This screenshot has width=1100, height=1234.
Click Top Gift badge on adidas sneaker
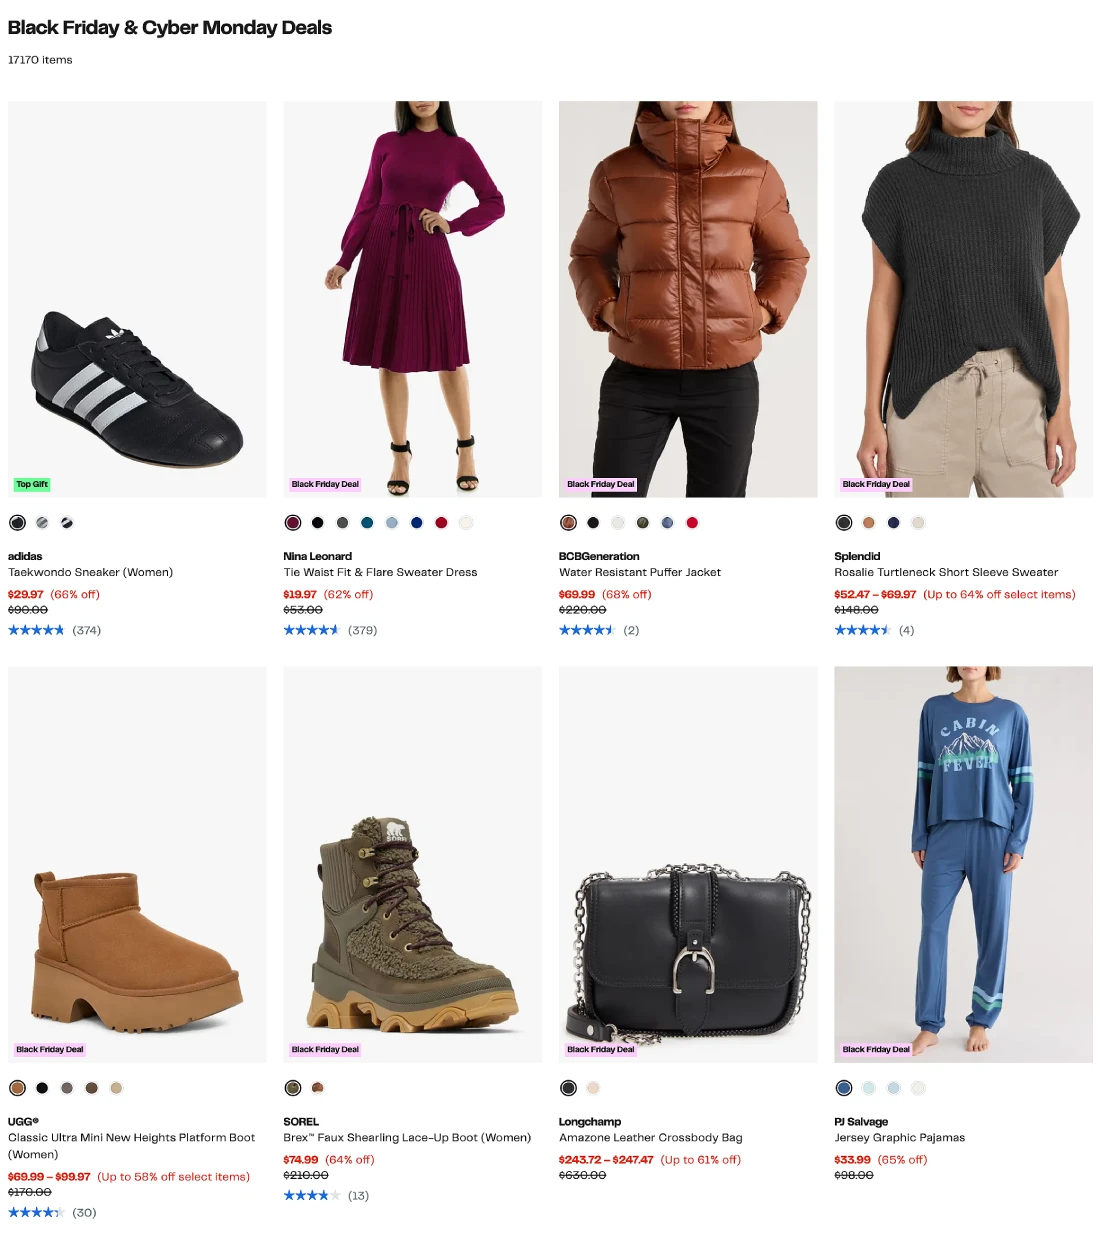coord(32,485)
